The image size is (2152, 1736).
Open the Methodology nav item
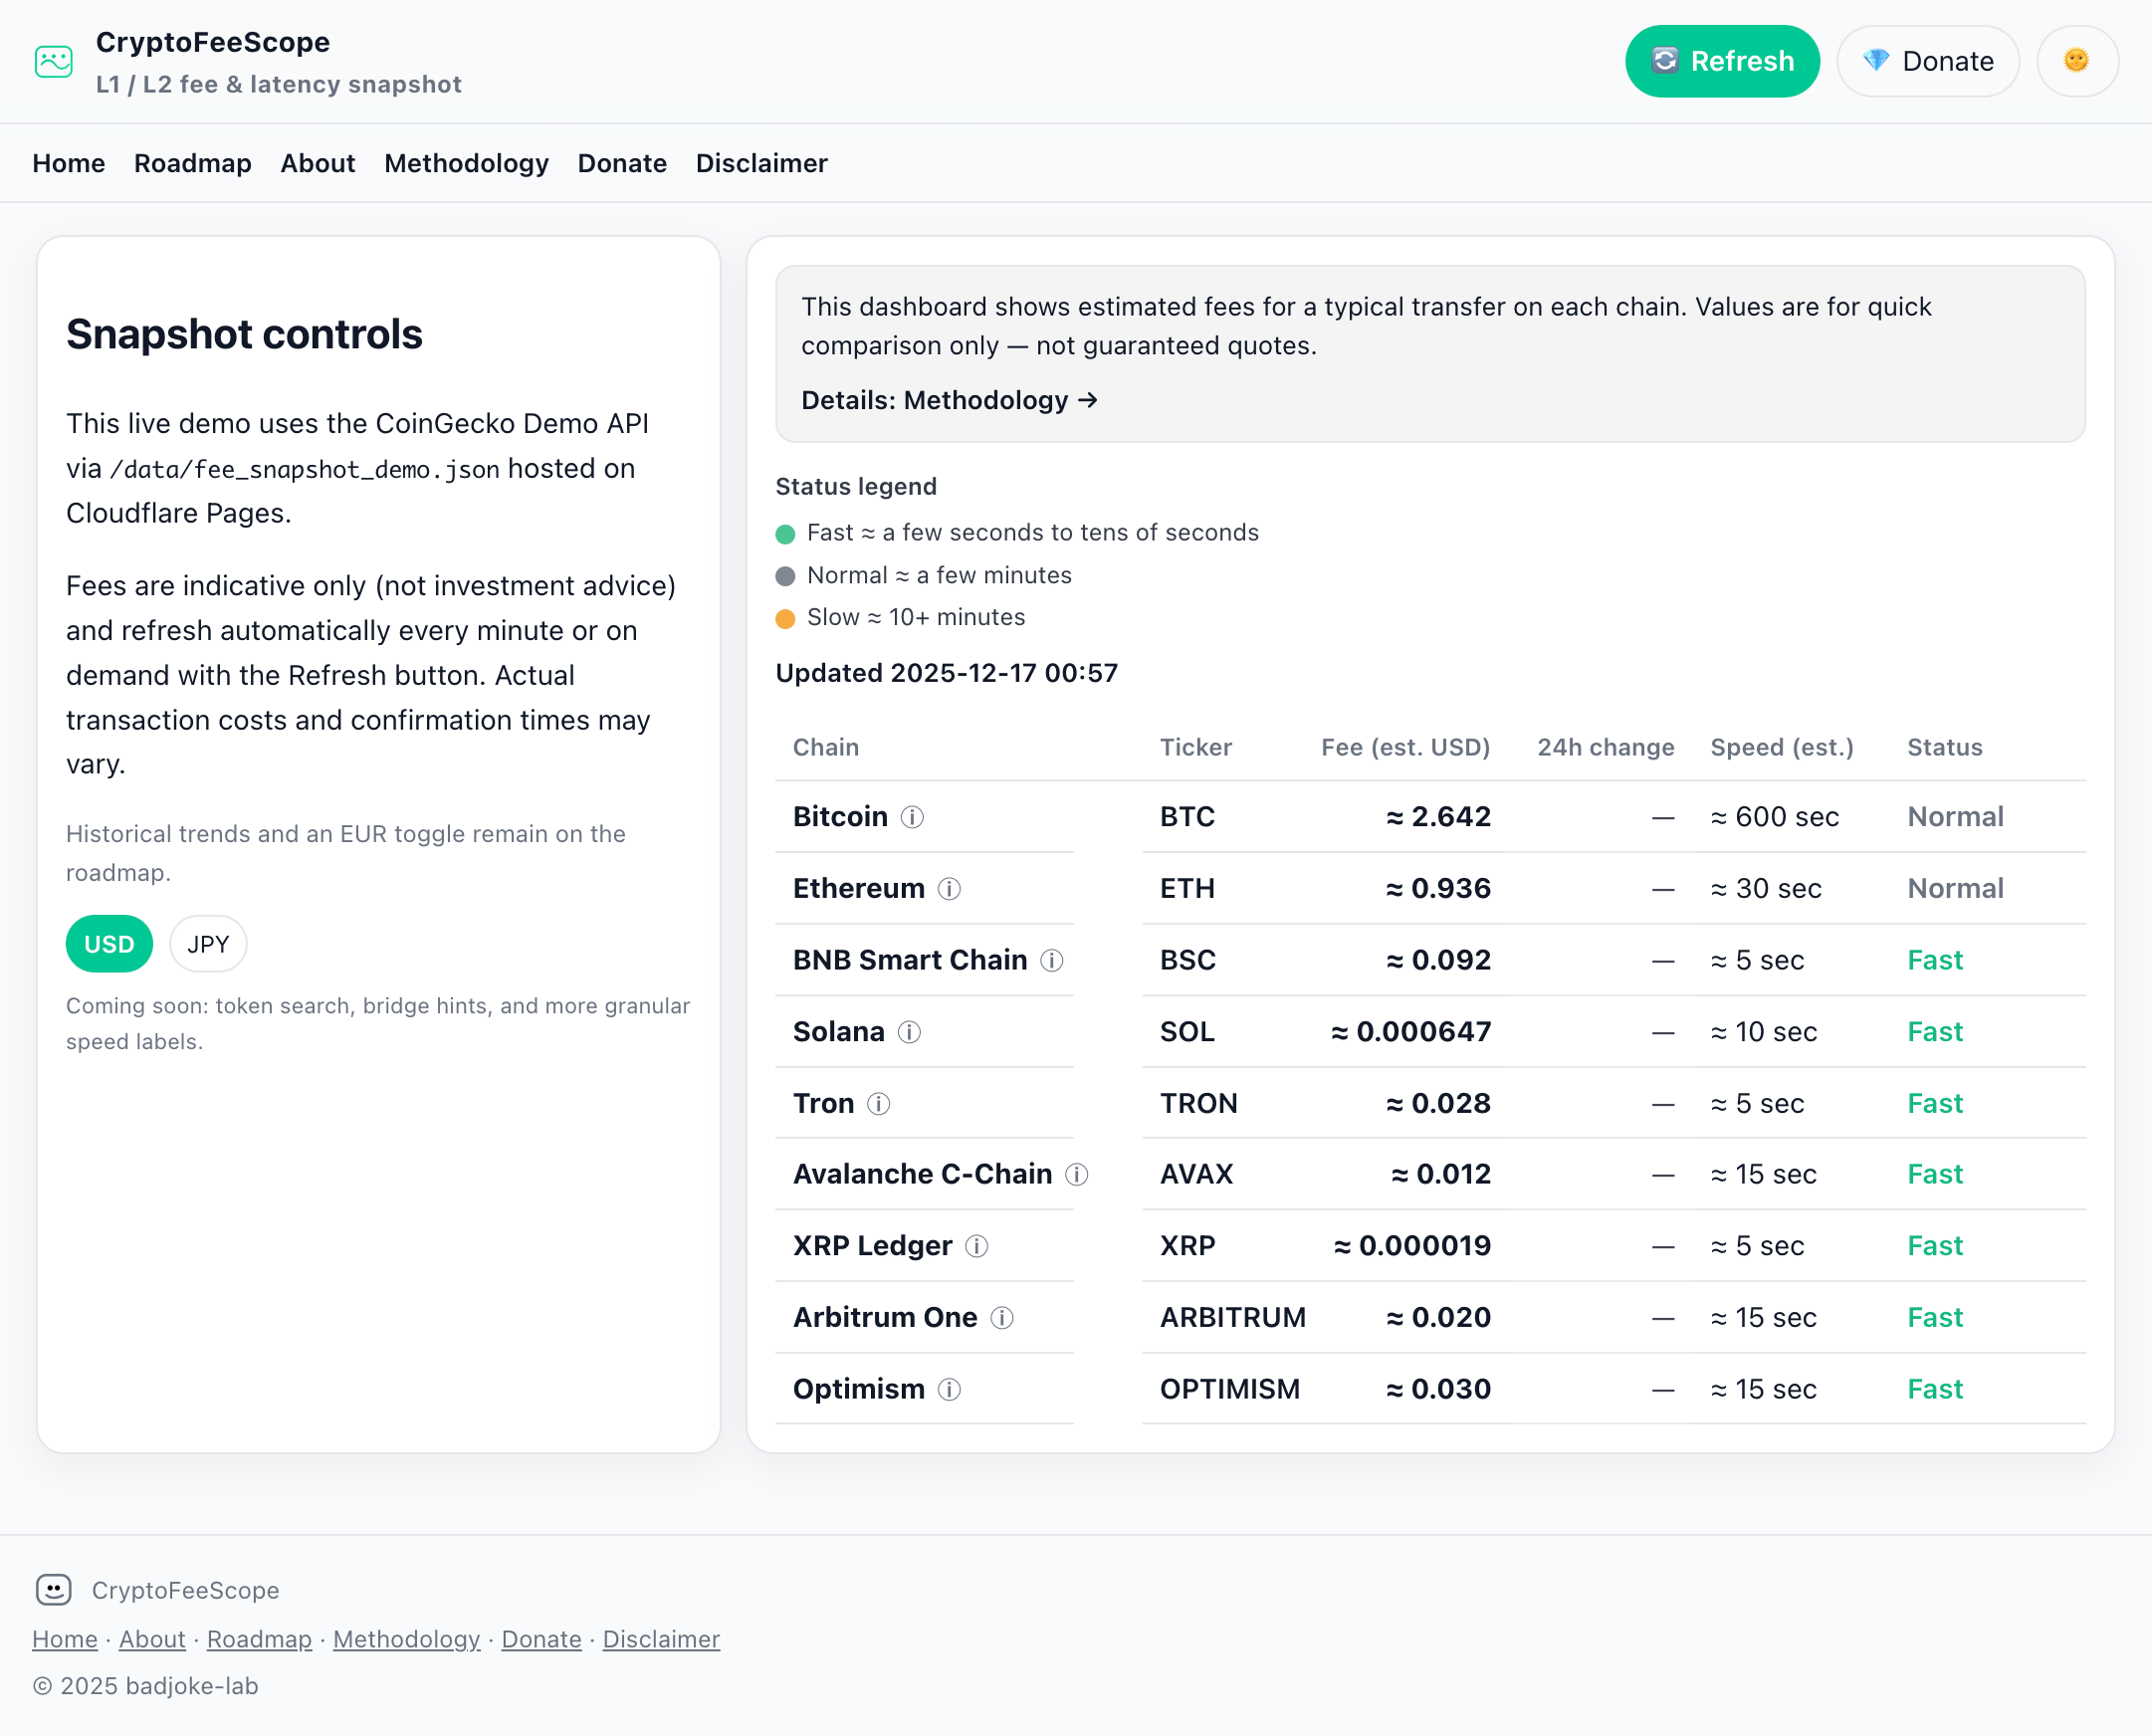pos(466,164)
